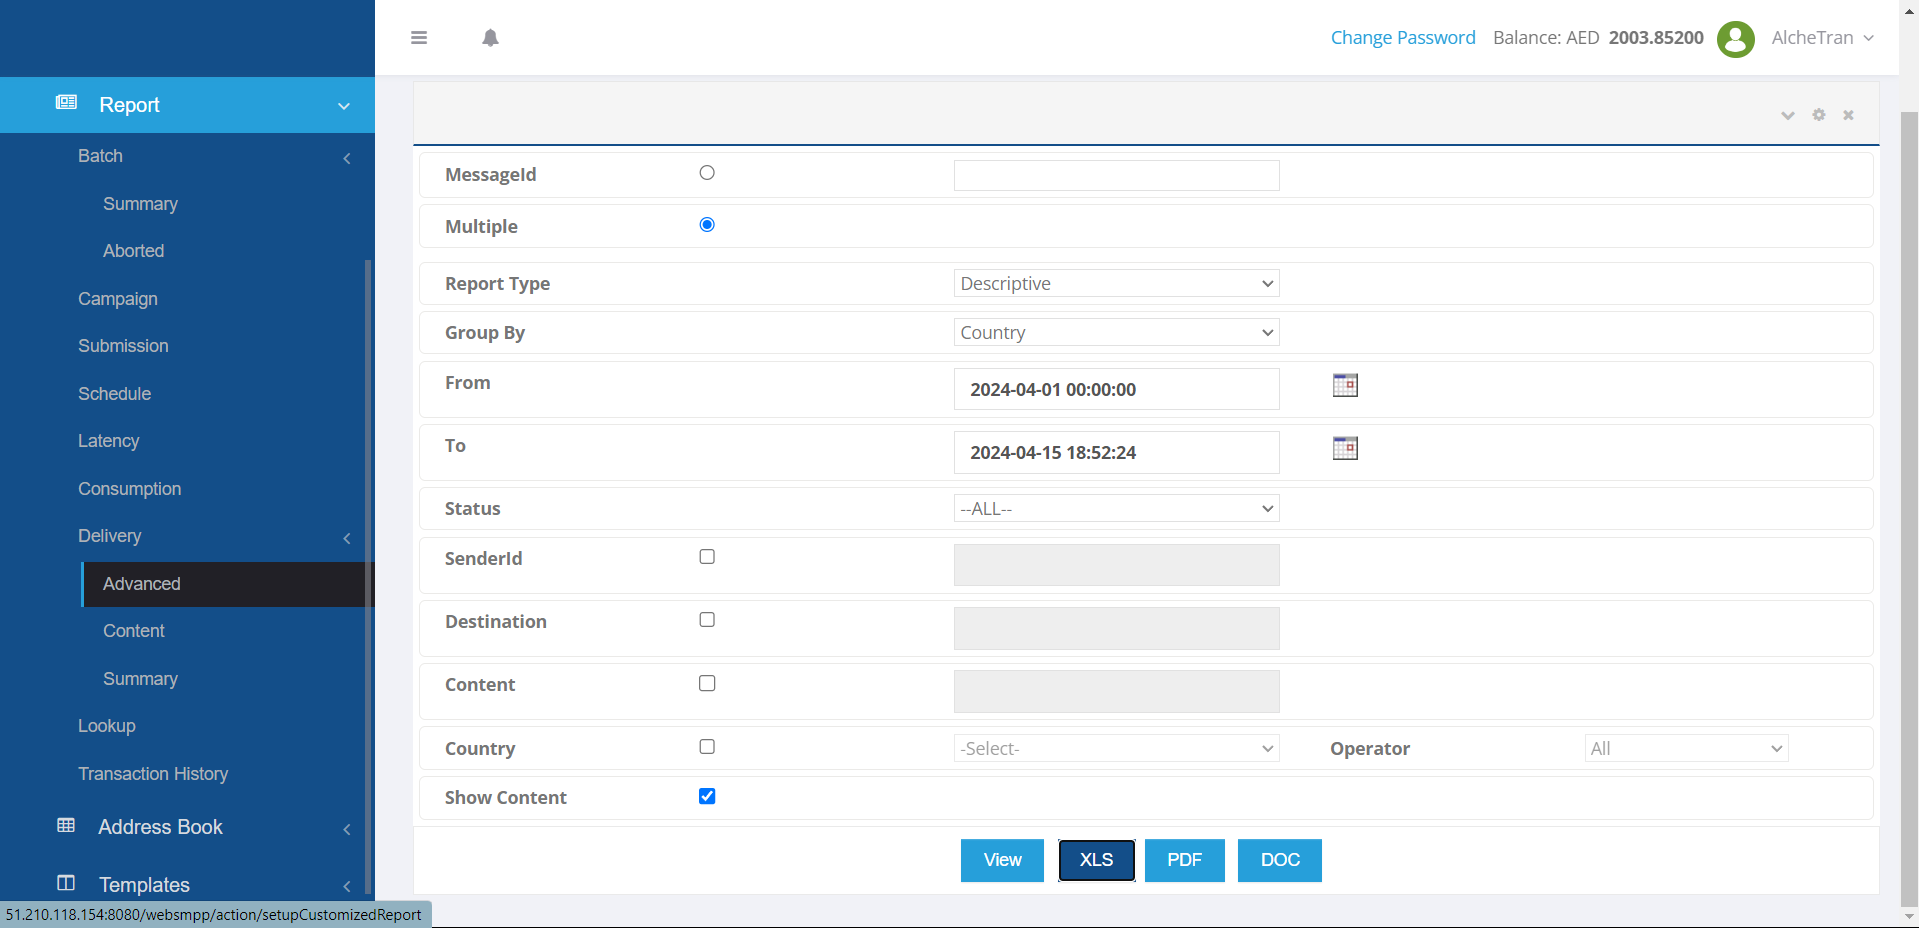Open Content under Delivery
Screen dimensions: 1919x928
point(133,631)
